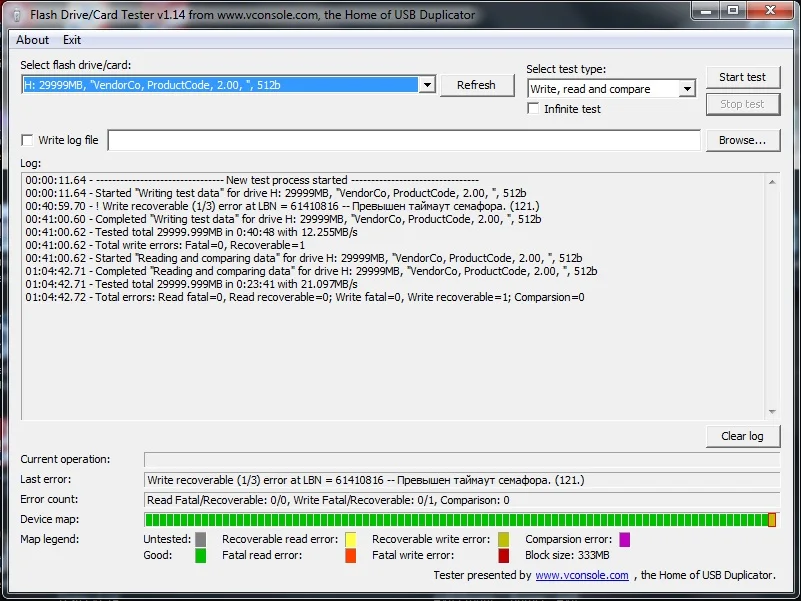
Task: Click the orange Fatal read error swatch
Action: coord(350,556)
